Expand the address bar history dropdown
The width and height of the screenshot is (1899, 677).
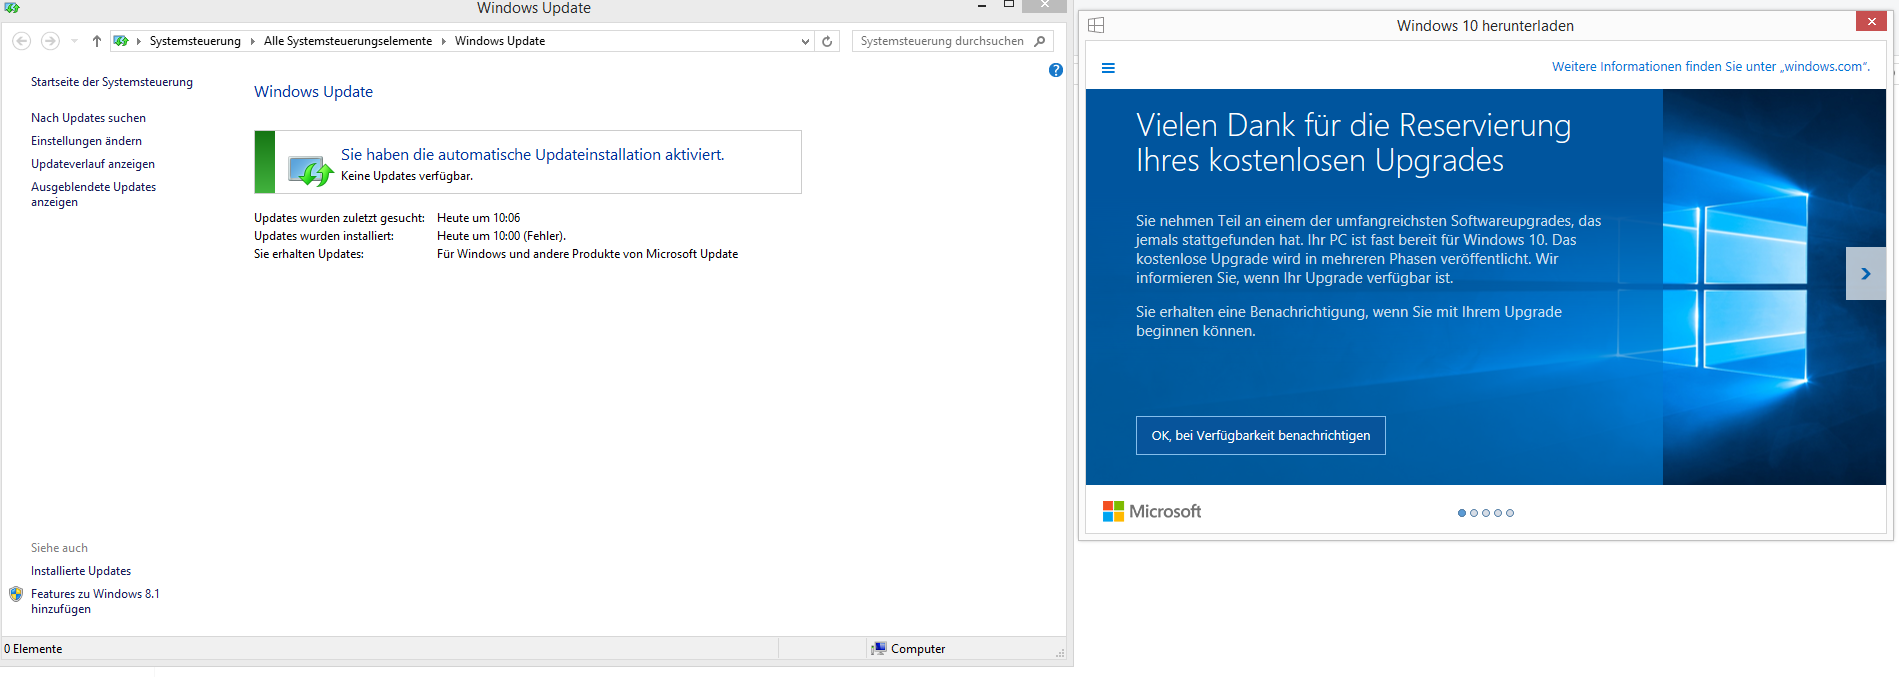805,41
